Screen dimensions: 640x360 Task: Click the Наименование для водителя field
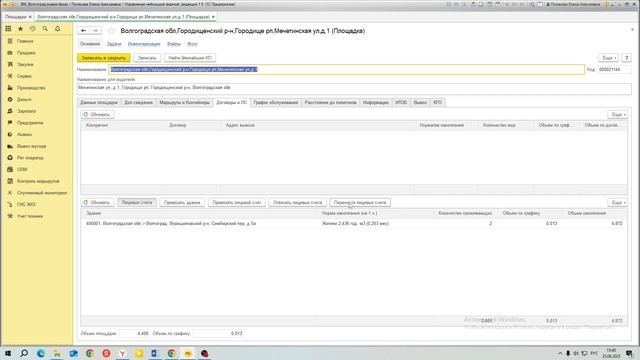pyautogui.click(x=354, y=89)
